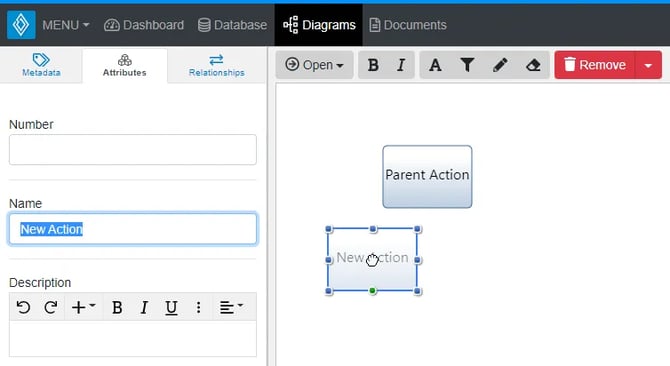Apply italic in Description editor
The width and height of the screenshot is (670, 366).
pyautogui.click(x=144, y=307)
